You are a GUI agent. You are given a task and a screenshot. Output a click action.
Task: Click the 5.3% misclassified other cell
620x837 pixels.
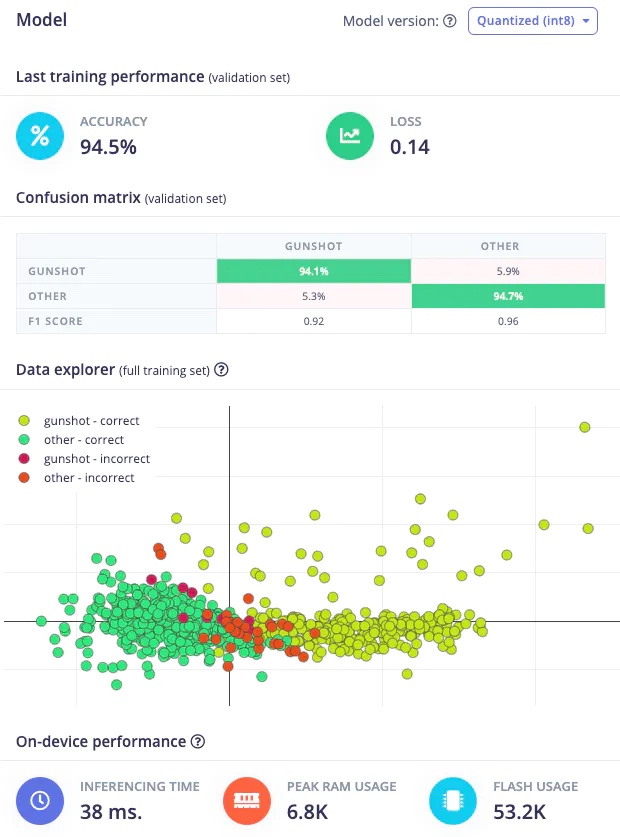click(313, 296)
